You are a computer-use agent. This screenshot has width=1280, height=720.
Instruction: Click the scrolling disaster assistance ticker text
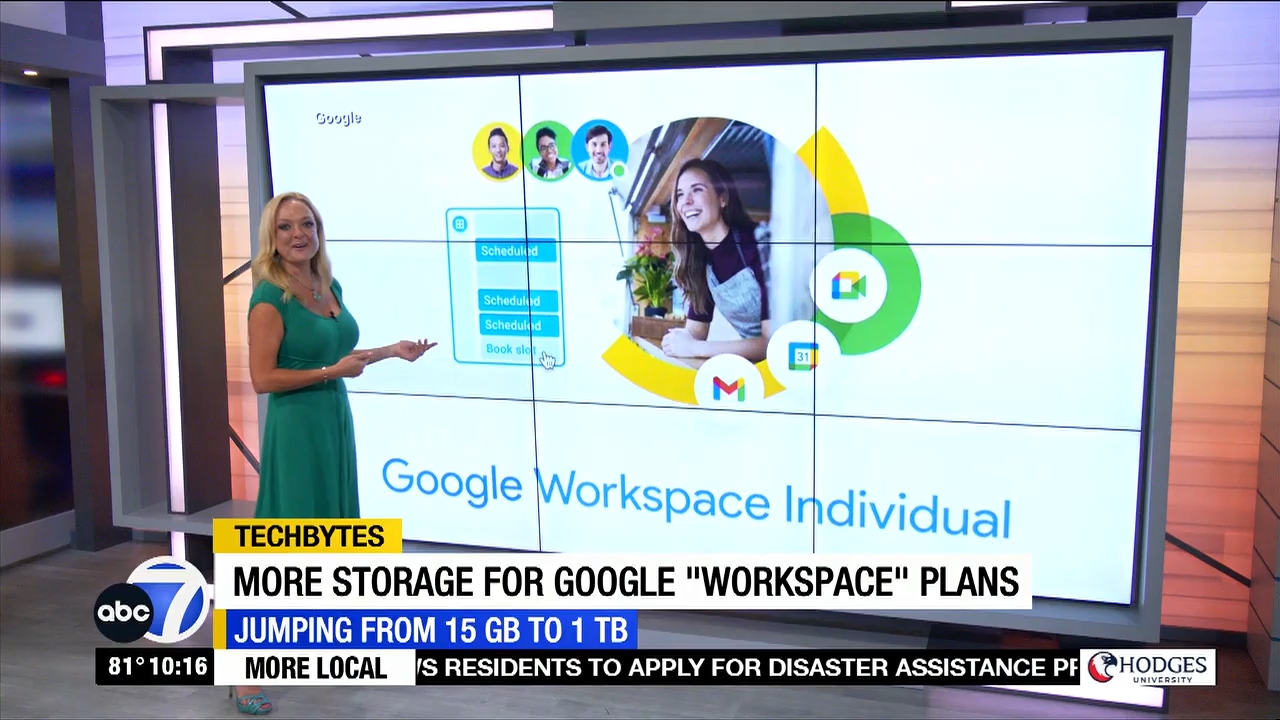point(747,667)
